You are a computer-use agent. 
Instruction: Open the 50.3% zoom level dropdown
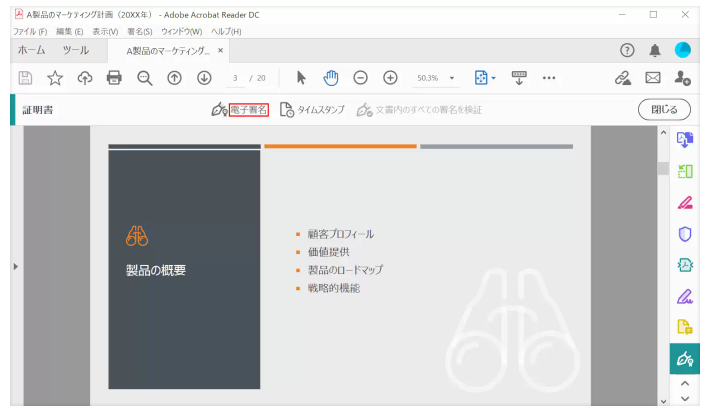pyautogui.click(x=436, y=78)
